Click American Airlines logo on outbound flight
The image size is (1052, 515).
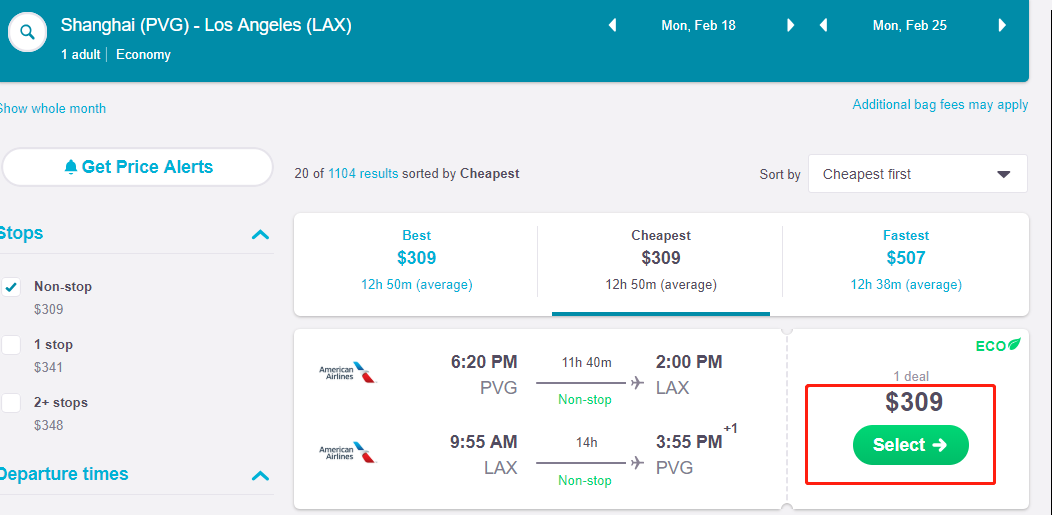[x=347, y=374]
